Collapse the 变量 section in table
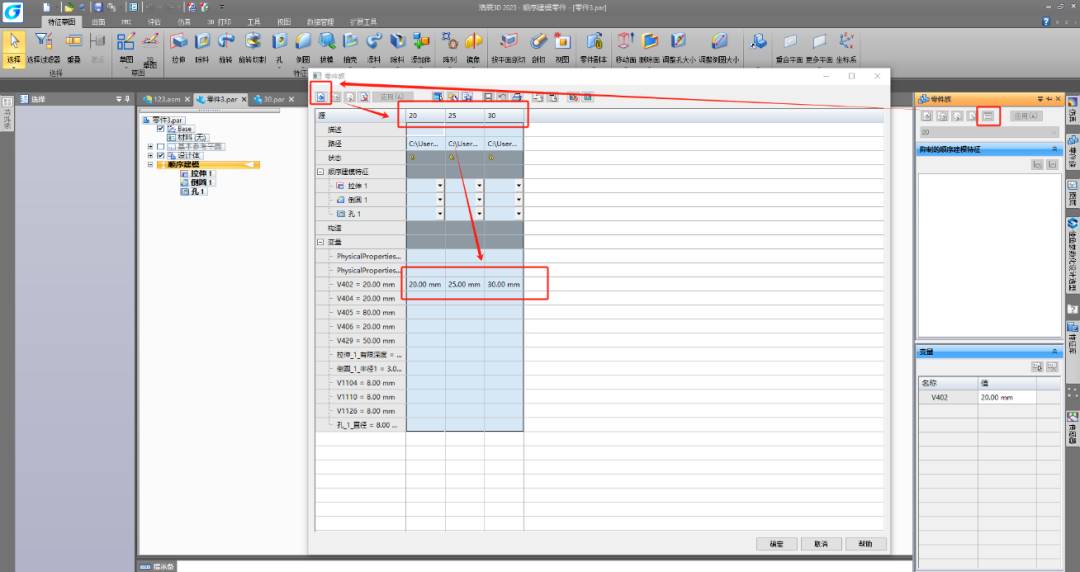The height and width of the screenshot is (572, 1080). tap(321, 242)
